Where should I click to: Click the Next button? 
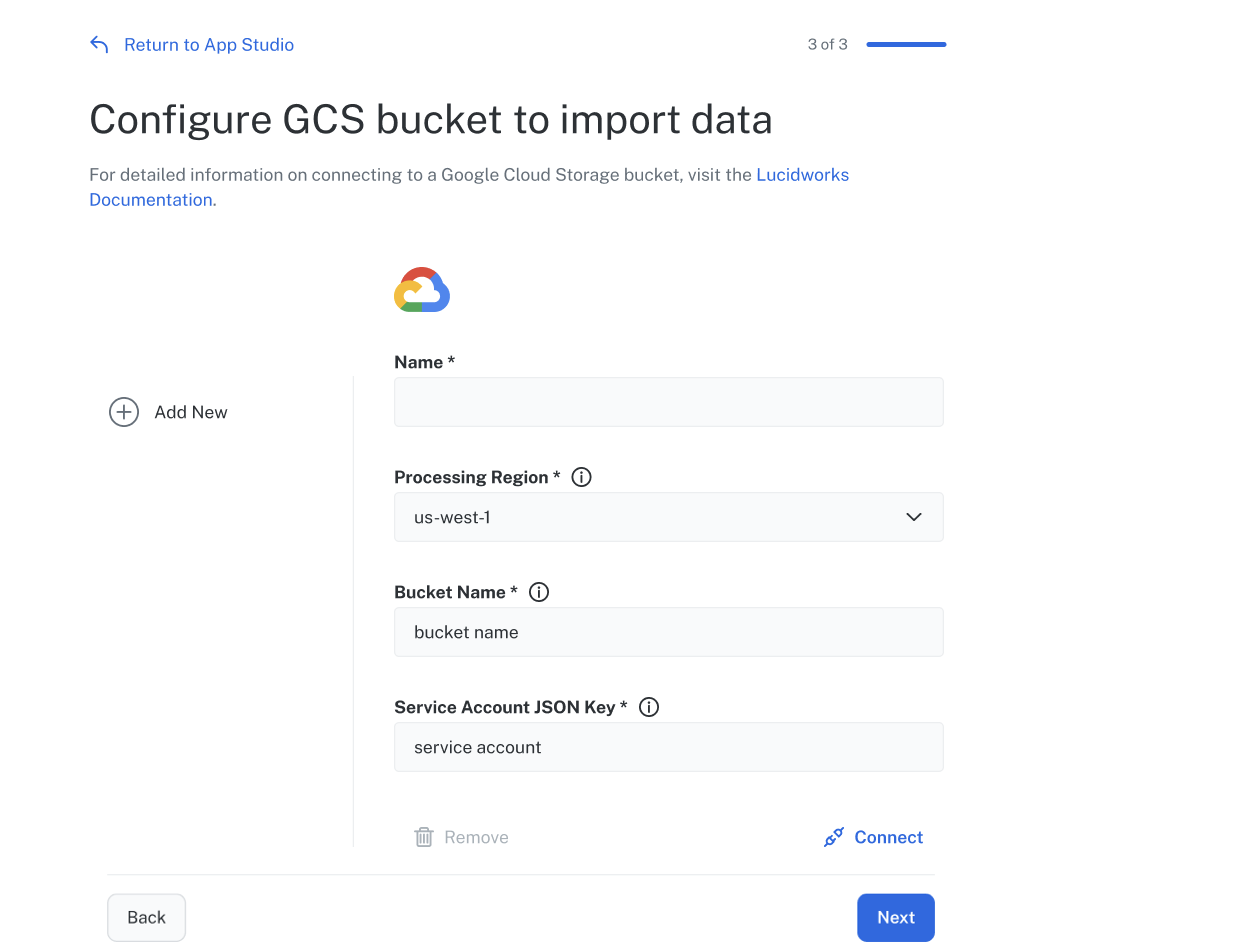click(x=895, y=917)
